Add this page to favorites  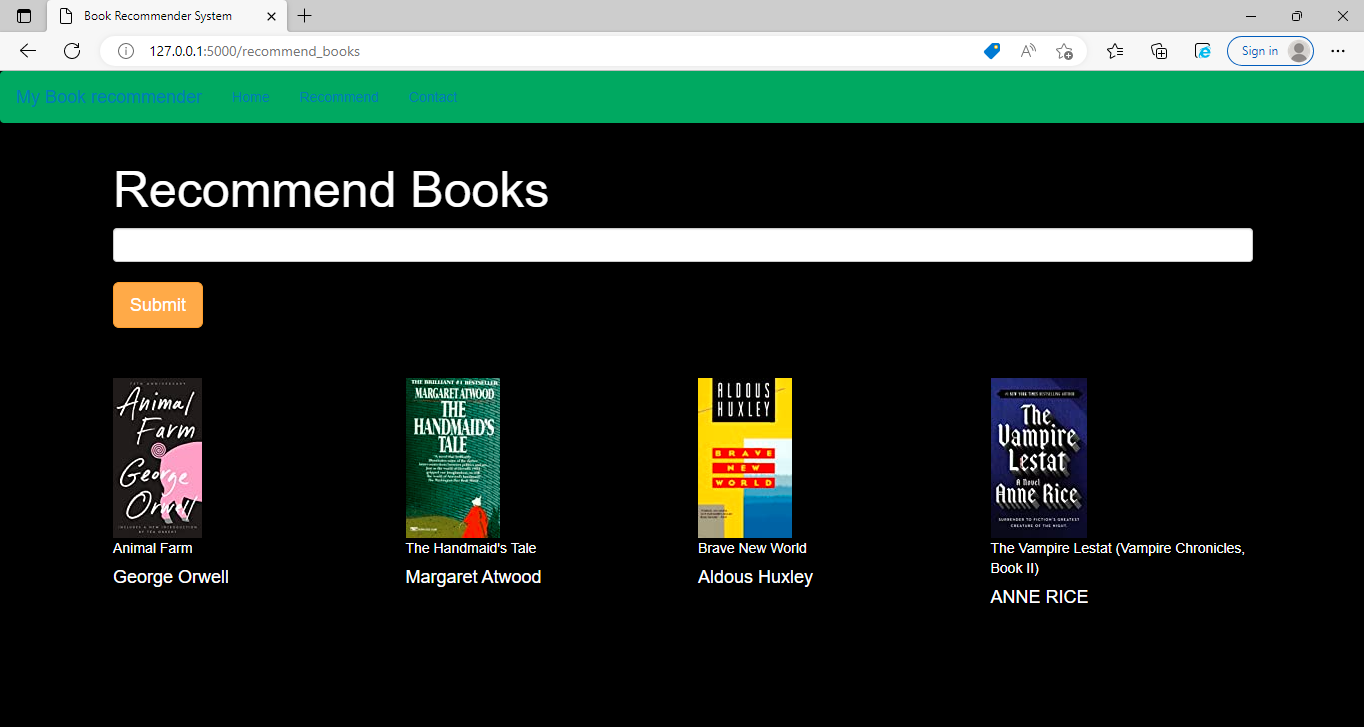[1064, 51]
